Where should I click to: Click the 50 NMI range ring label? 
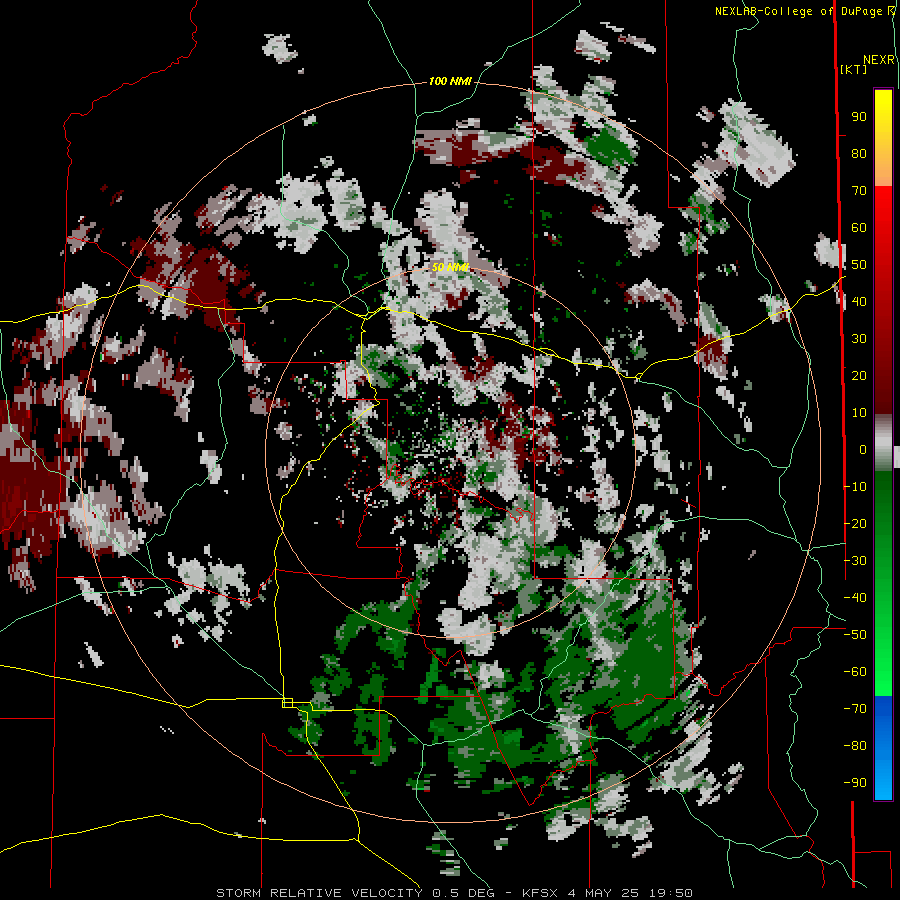click(x=451, y=267)
